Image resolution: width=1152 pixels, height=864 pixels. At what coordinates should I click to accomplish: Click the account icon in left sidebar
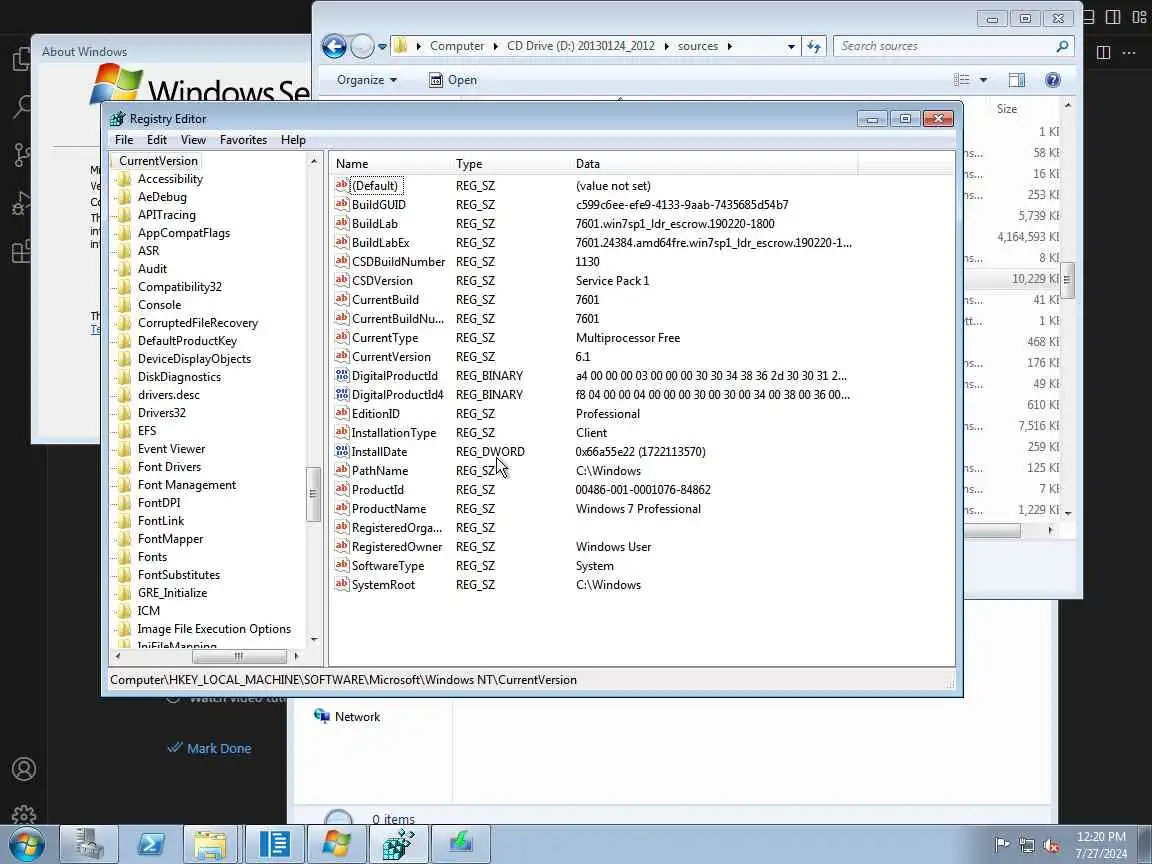(24, 769)
